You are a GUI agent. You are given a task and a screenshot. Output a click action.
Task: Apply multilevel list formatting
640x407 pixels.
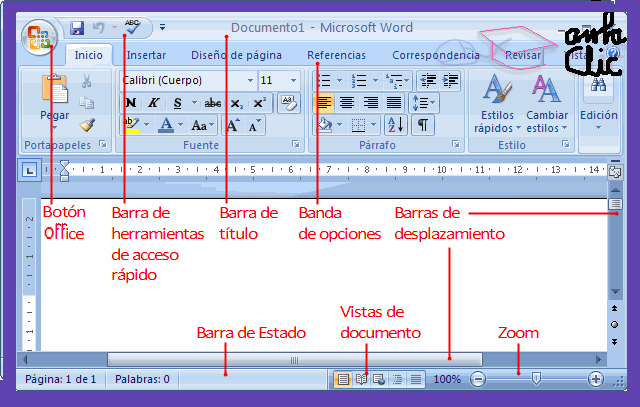[393, 80]
